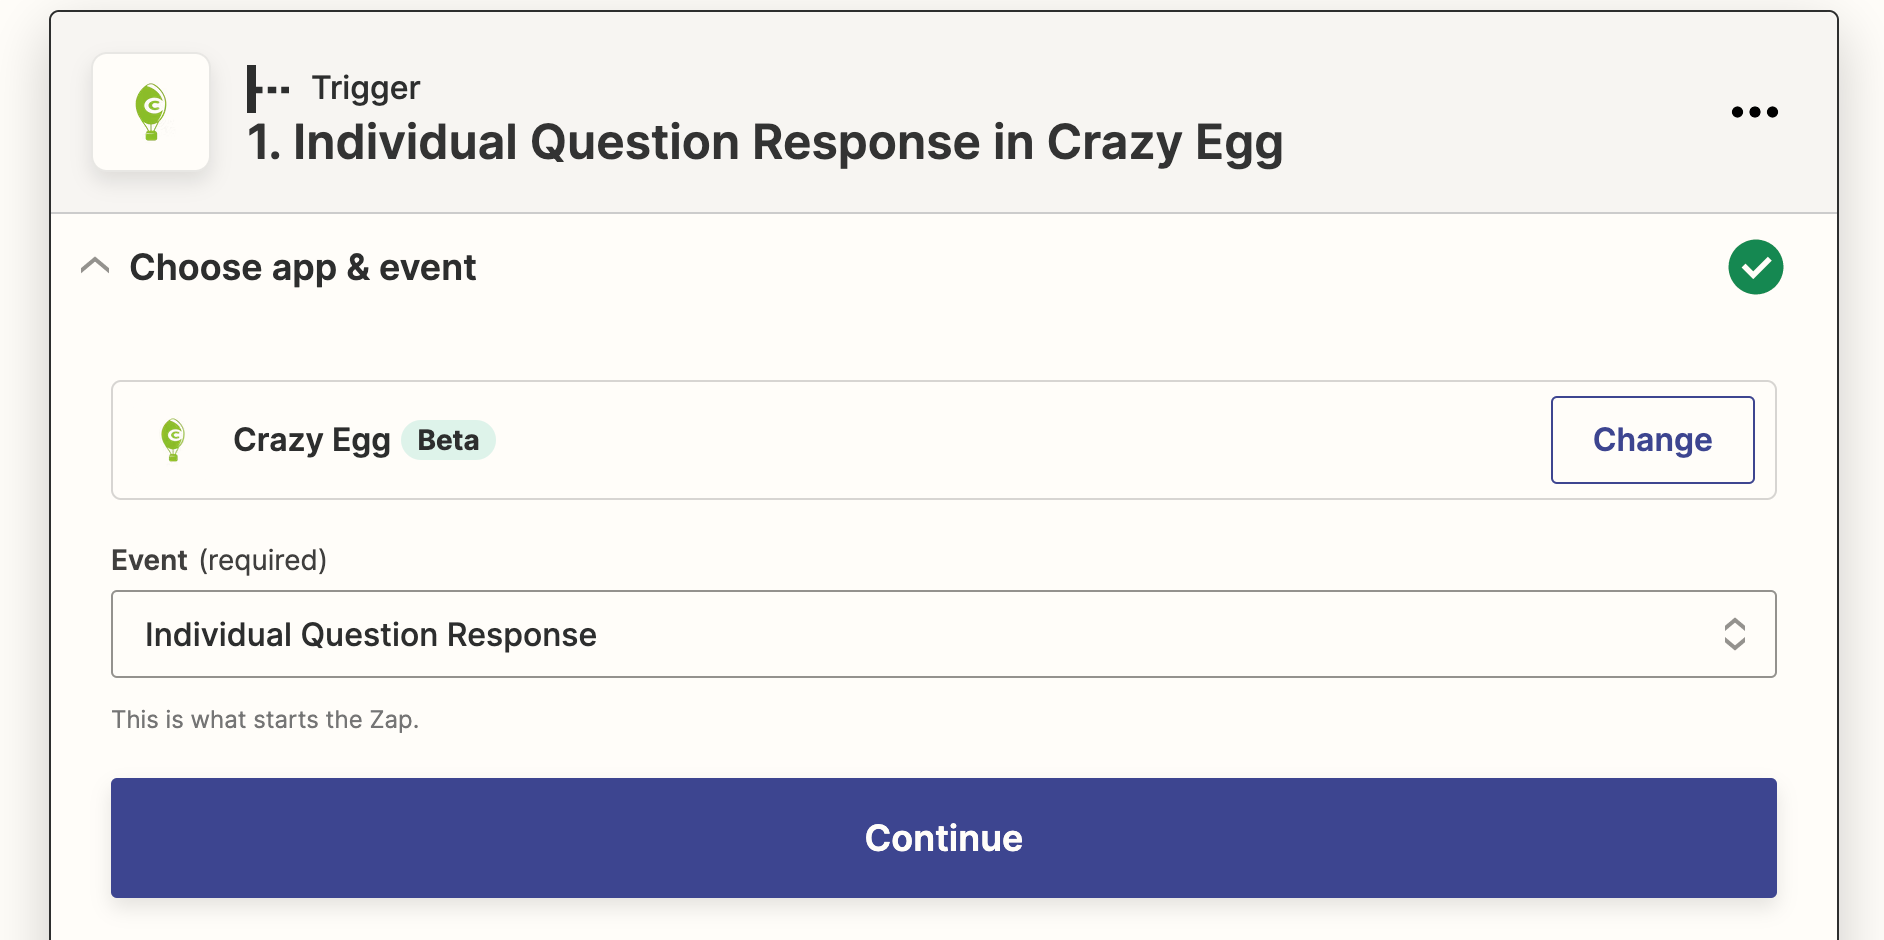Viewport: 1884px width, 940px height.
Task: Click the Continue button
Action: (x=944, y=838)
